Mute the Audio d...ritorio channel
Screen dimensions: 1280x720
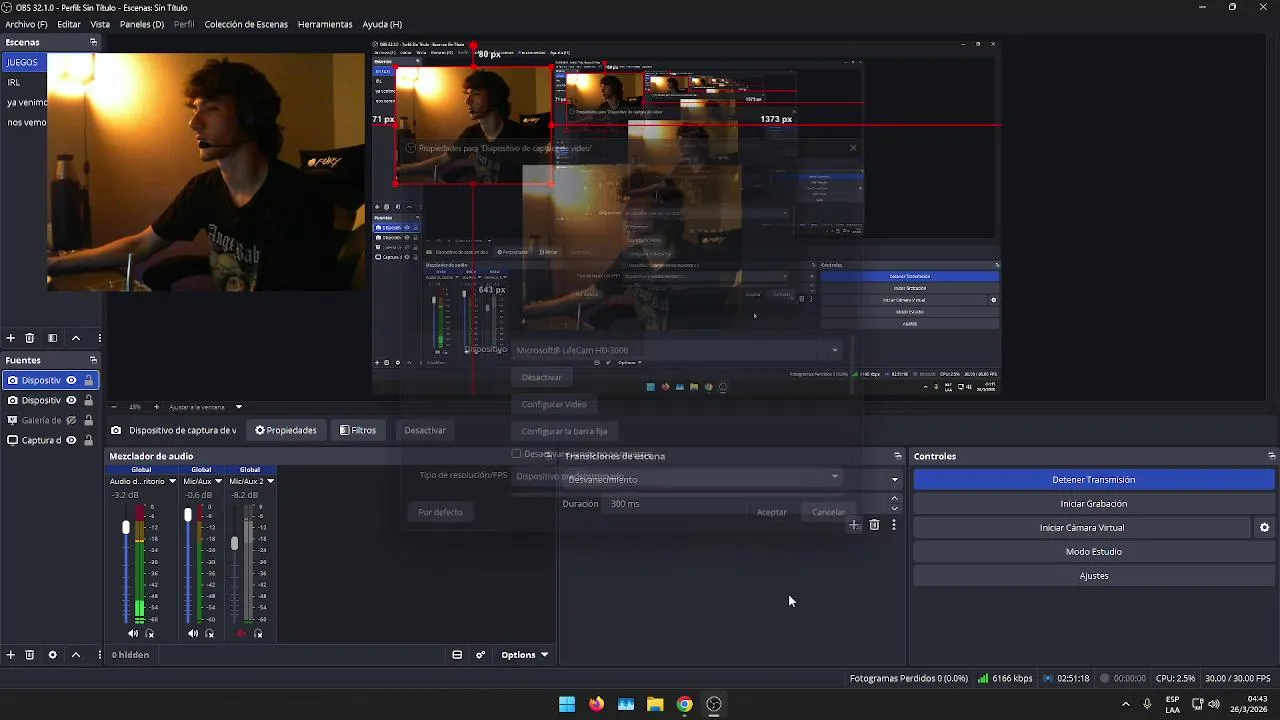133,634
